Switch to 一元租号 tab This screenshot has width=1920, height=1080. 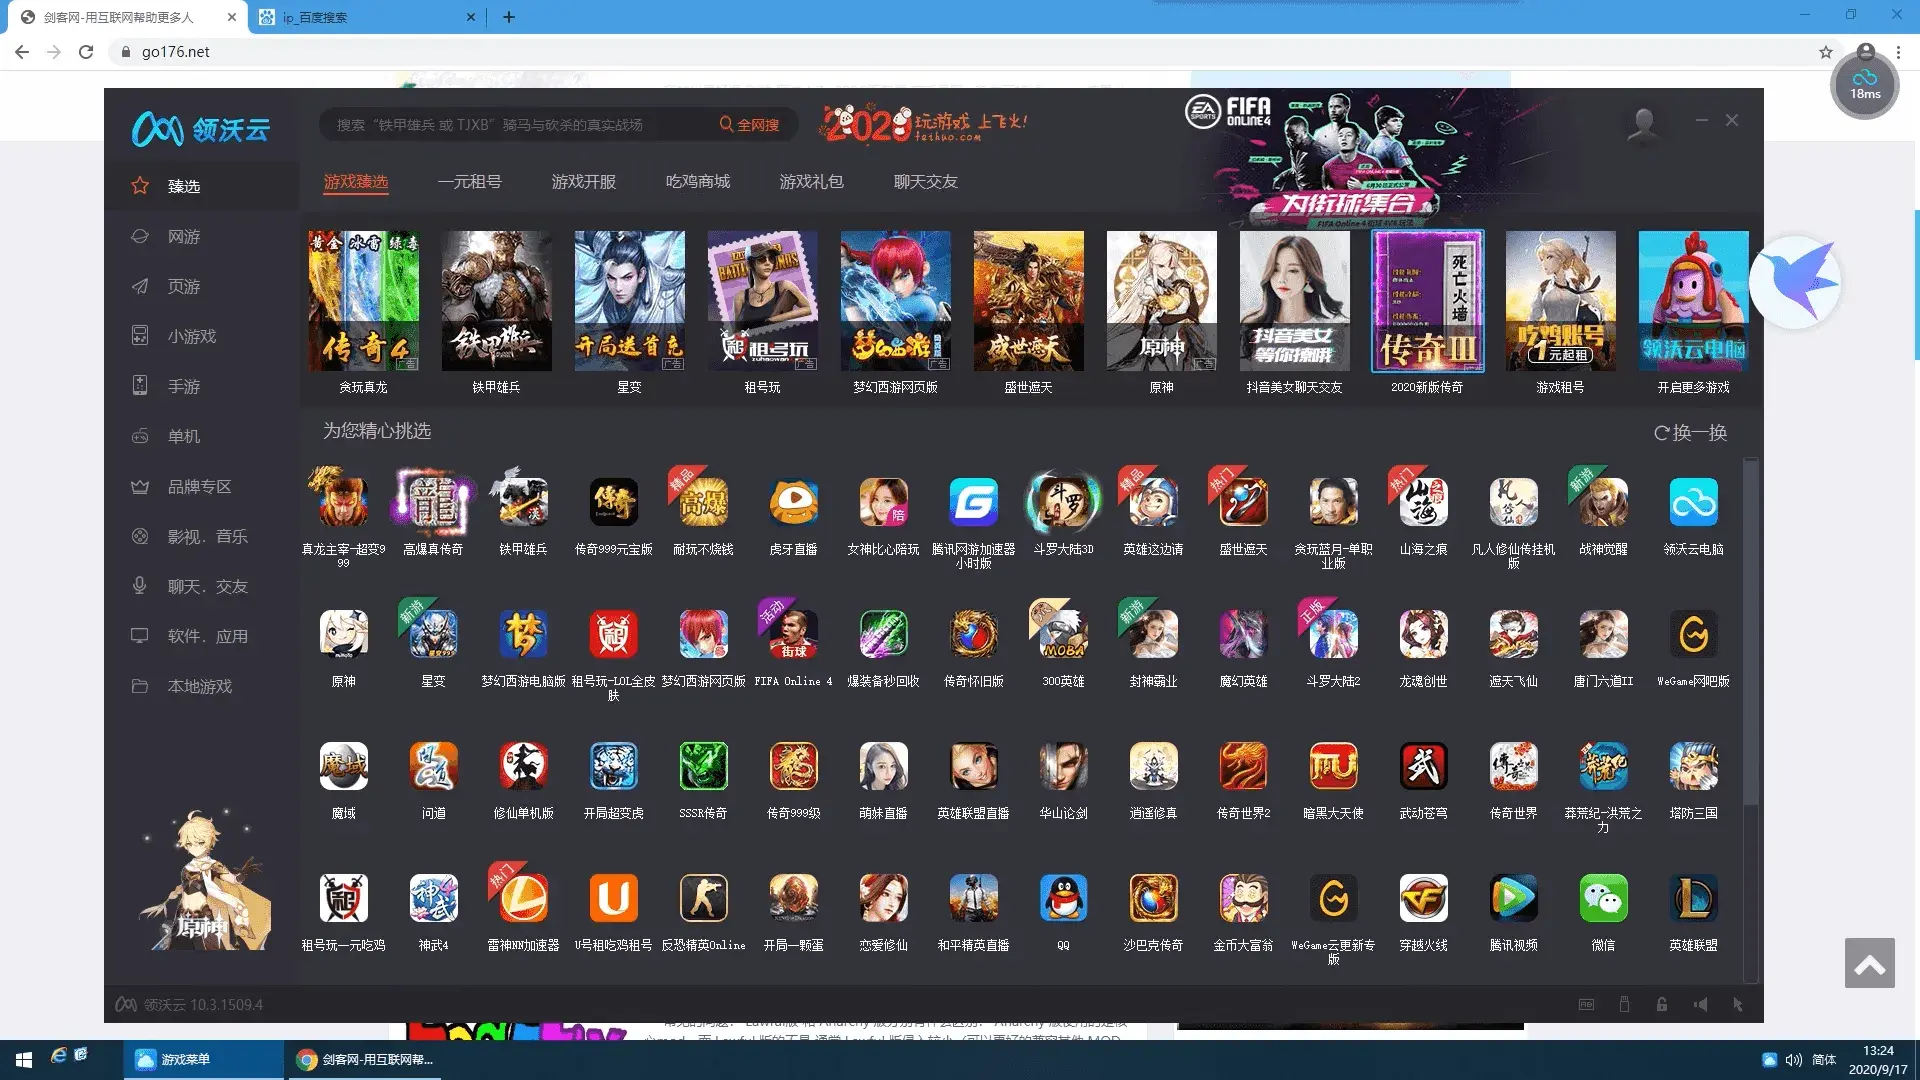tap(469, 181)
